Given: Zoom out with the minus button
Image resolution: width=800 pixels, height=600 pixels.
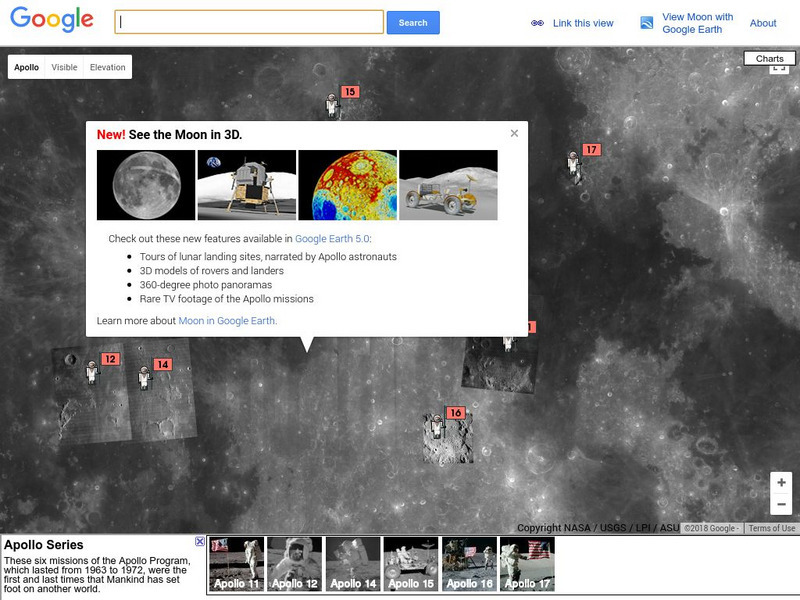Looking at the screenshot, I should (781, 504).
